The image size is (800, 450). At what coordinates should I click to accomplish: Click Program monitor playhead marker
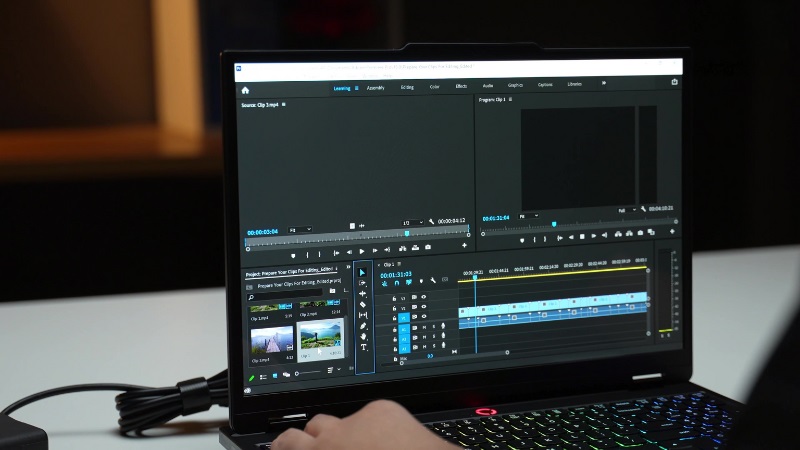(x=554, y=224)
